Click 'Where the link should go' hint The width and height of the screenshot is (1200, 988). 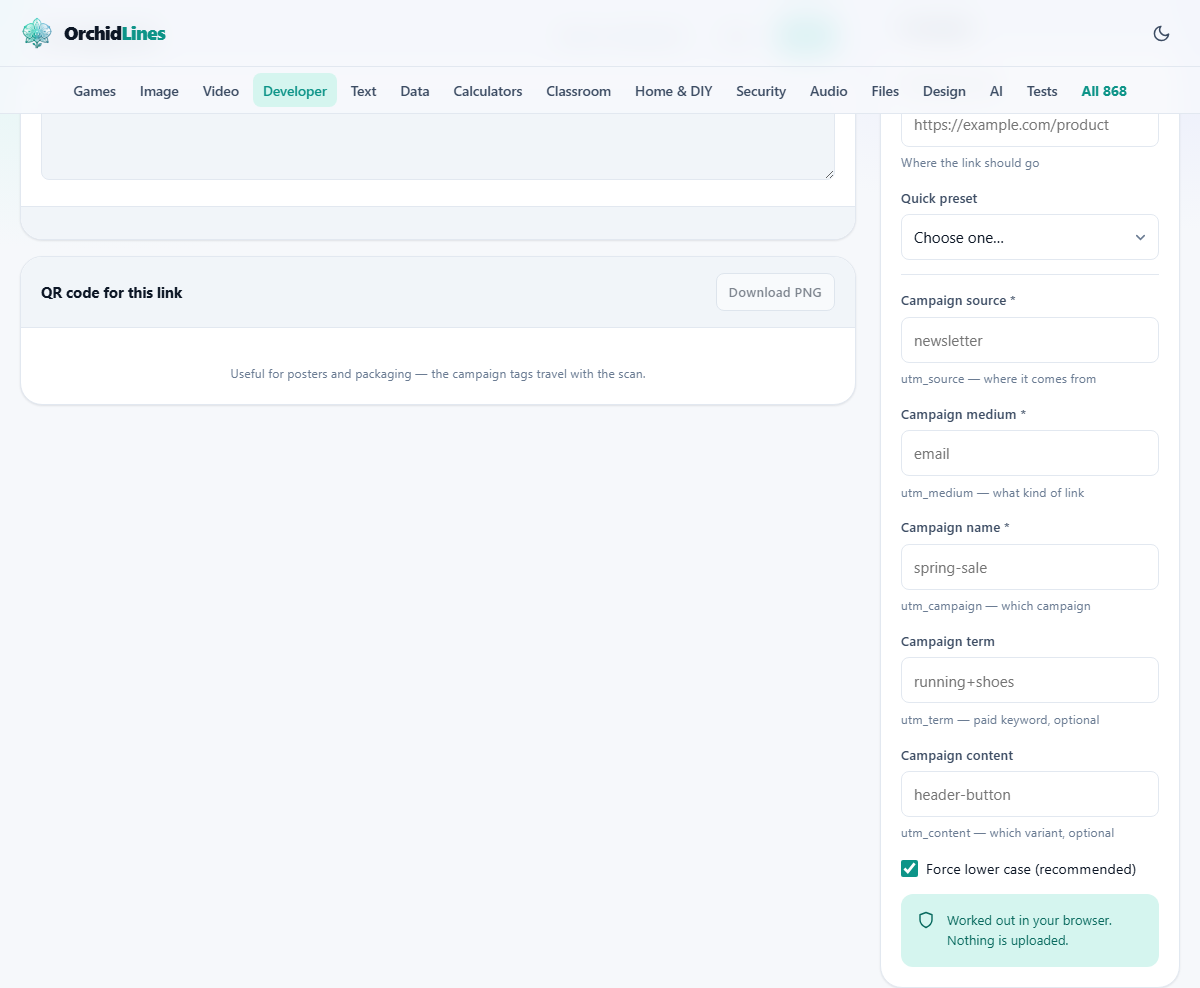point(970,163)
